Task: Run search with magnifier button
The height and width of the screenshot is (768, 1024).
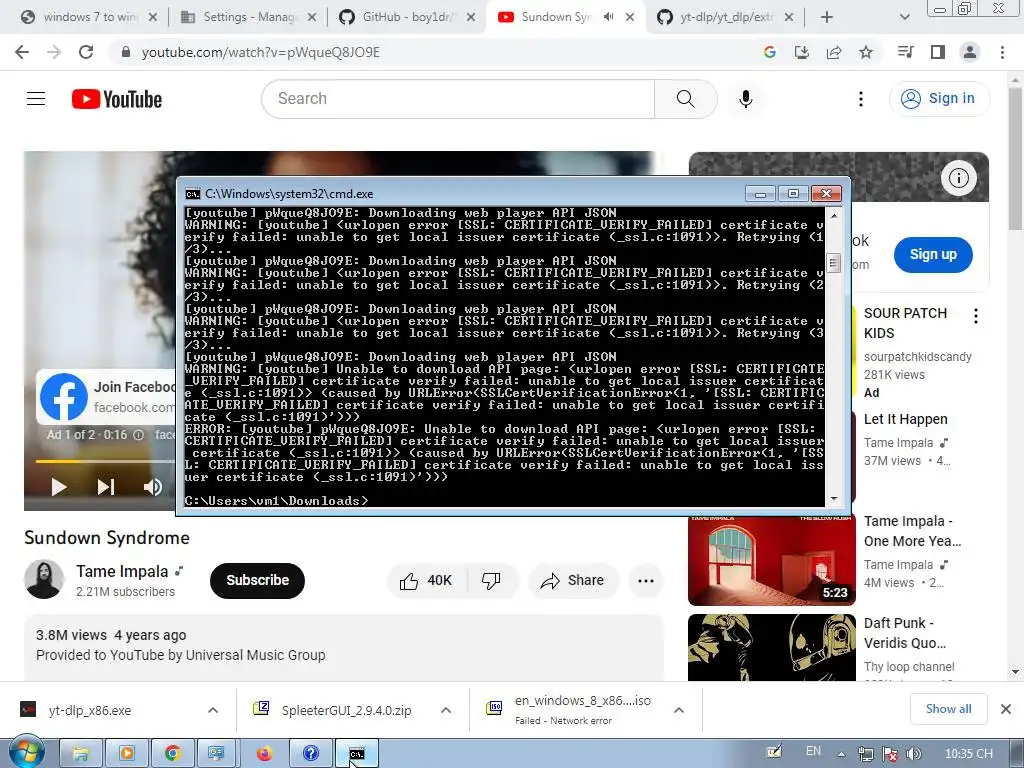Action: (685, 99)
